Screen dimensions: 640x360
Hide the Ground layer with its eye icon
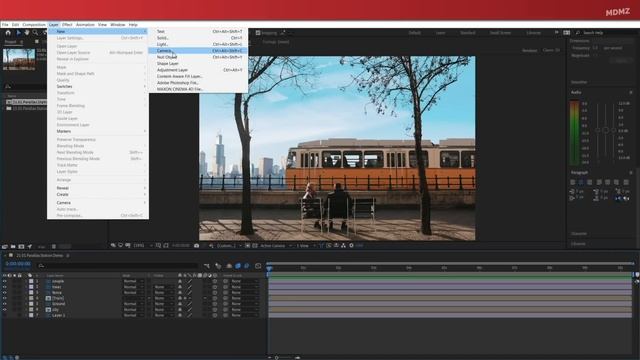(5, 304)
